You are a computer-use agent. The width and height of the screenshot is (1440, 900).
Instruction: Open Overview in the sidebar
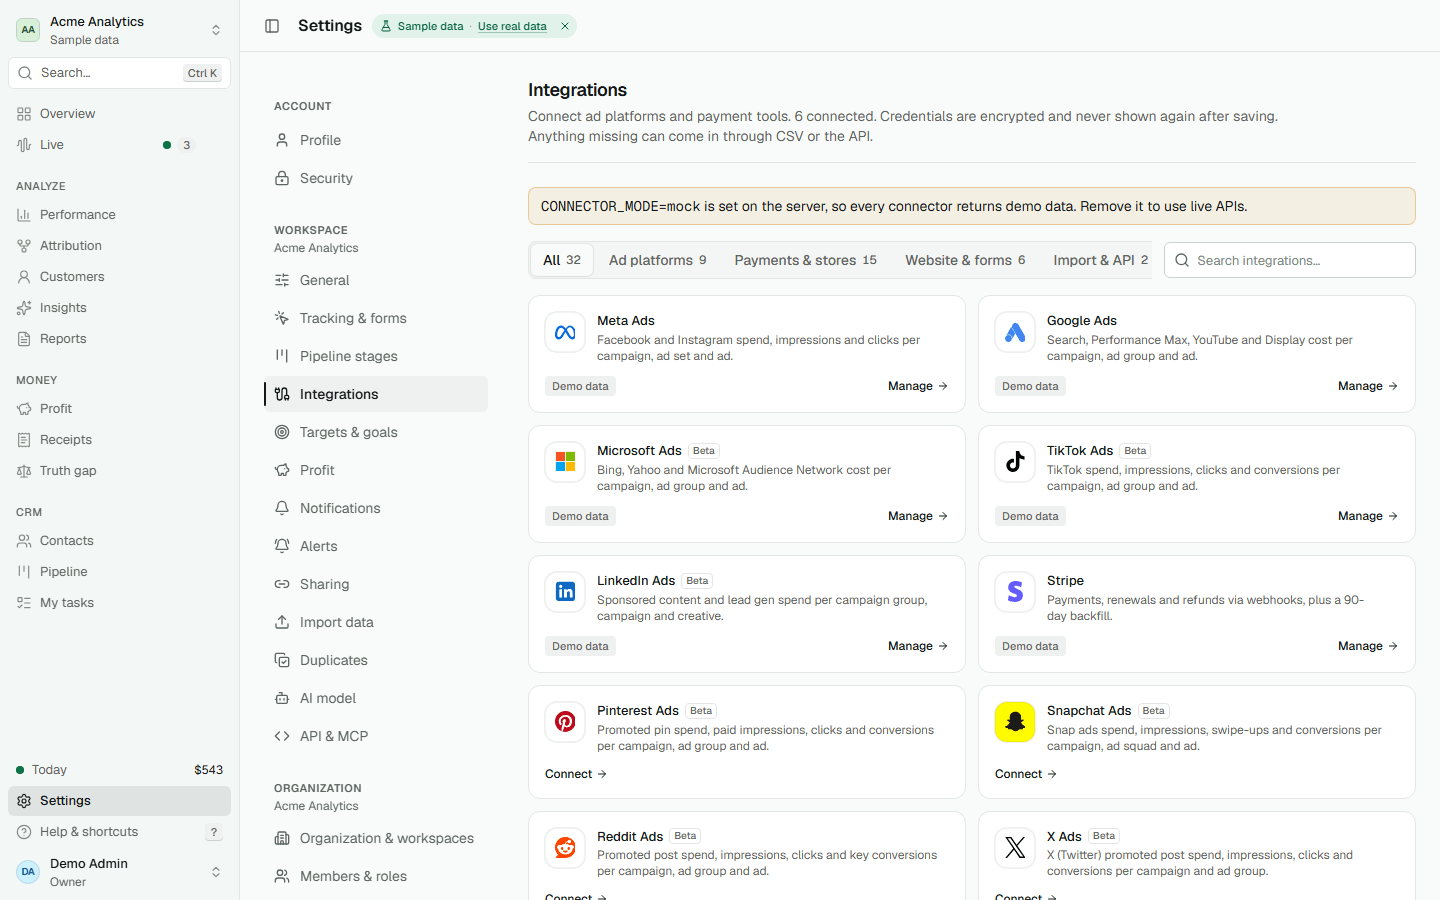[119, 114]
